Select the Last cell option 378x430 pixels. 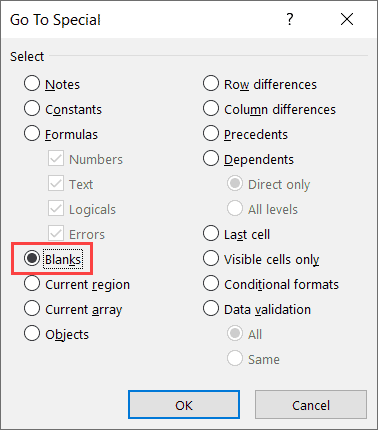211,233
